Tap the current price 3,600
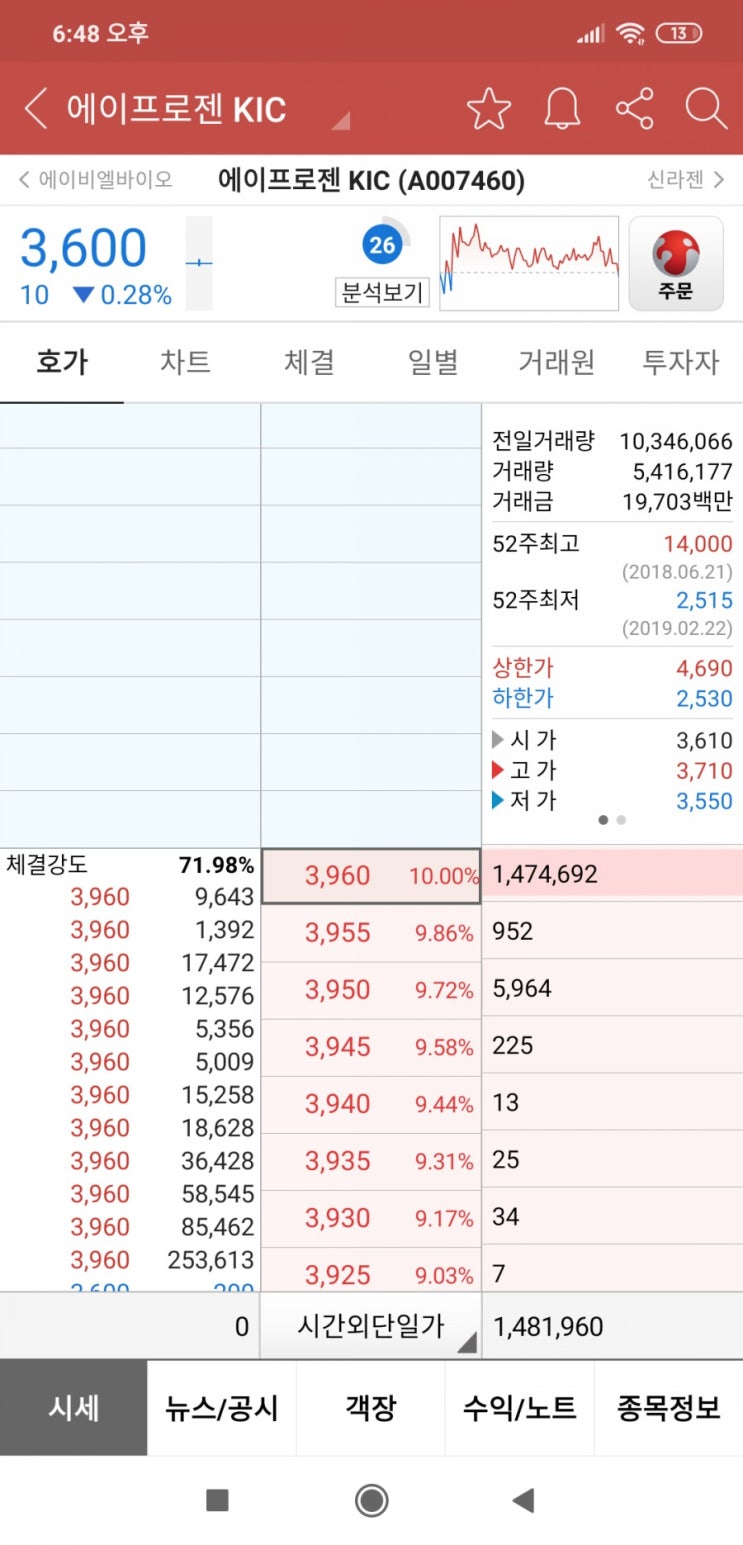Image resolution: width=743 pixels, height=1545 pixels. pyautogui.click(x=84, y=248)
